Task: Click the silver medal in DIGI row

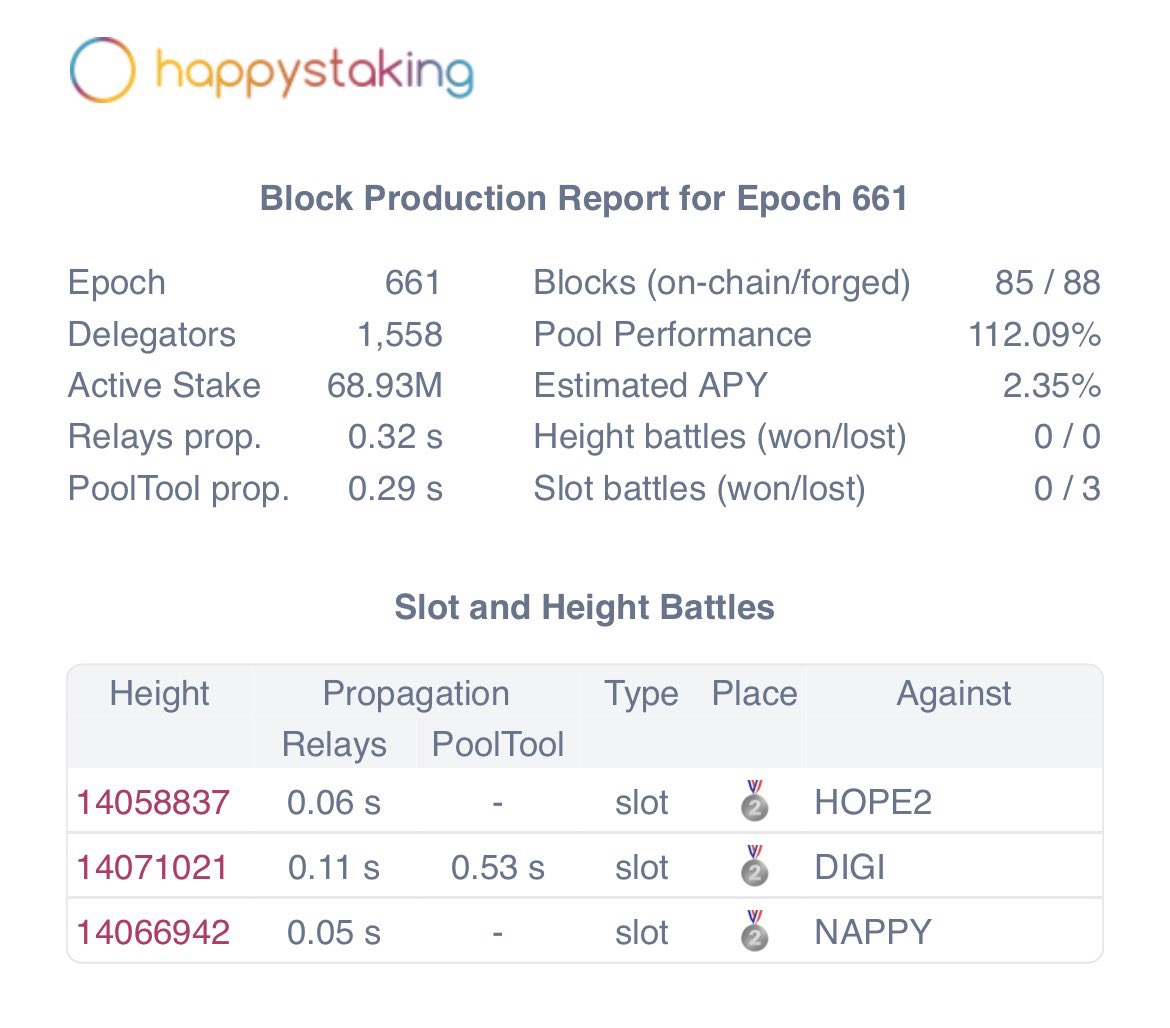Action: pos(754,865)
